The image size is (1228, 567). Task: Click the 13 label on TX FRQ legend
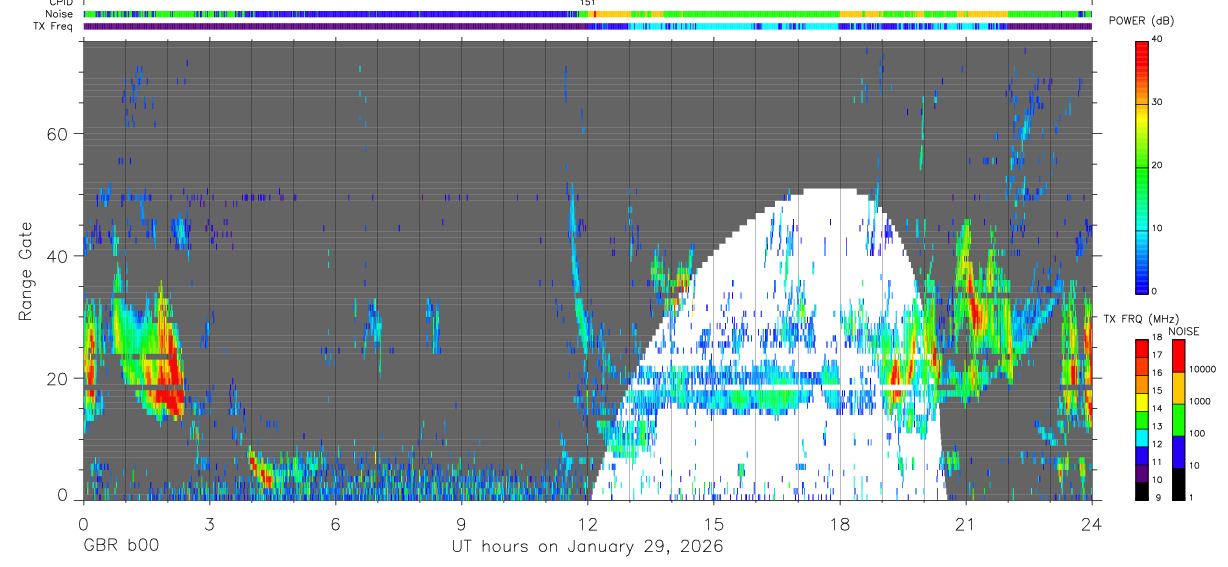click(x=1158, y=426)
